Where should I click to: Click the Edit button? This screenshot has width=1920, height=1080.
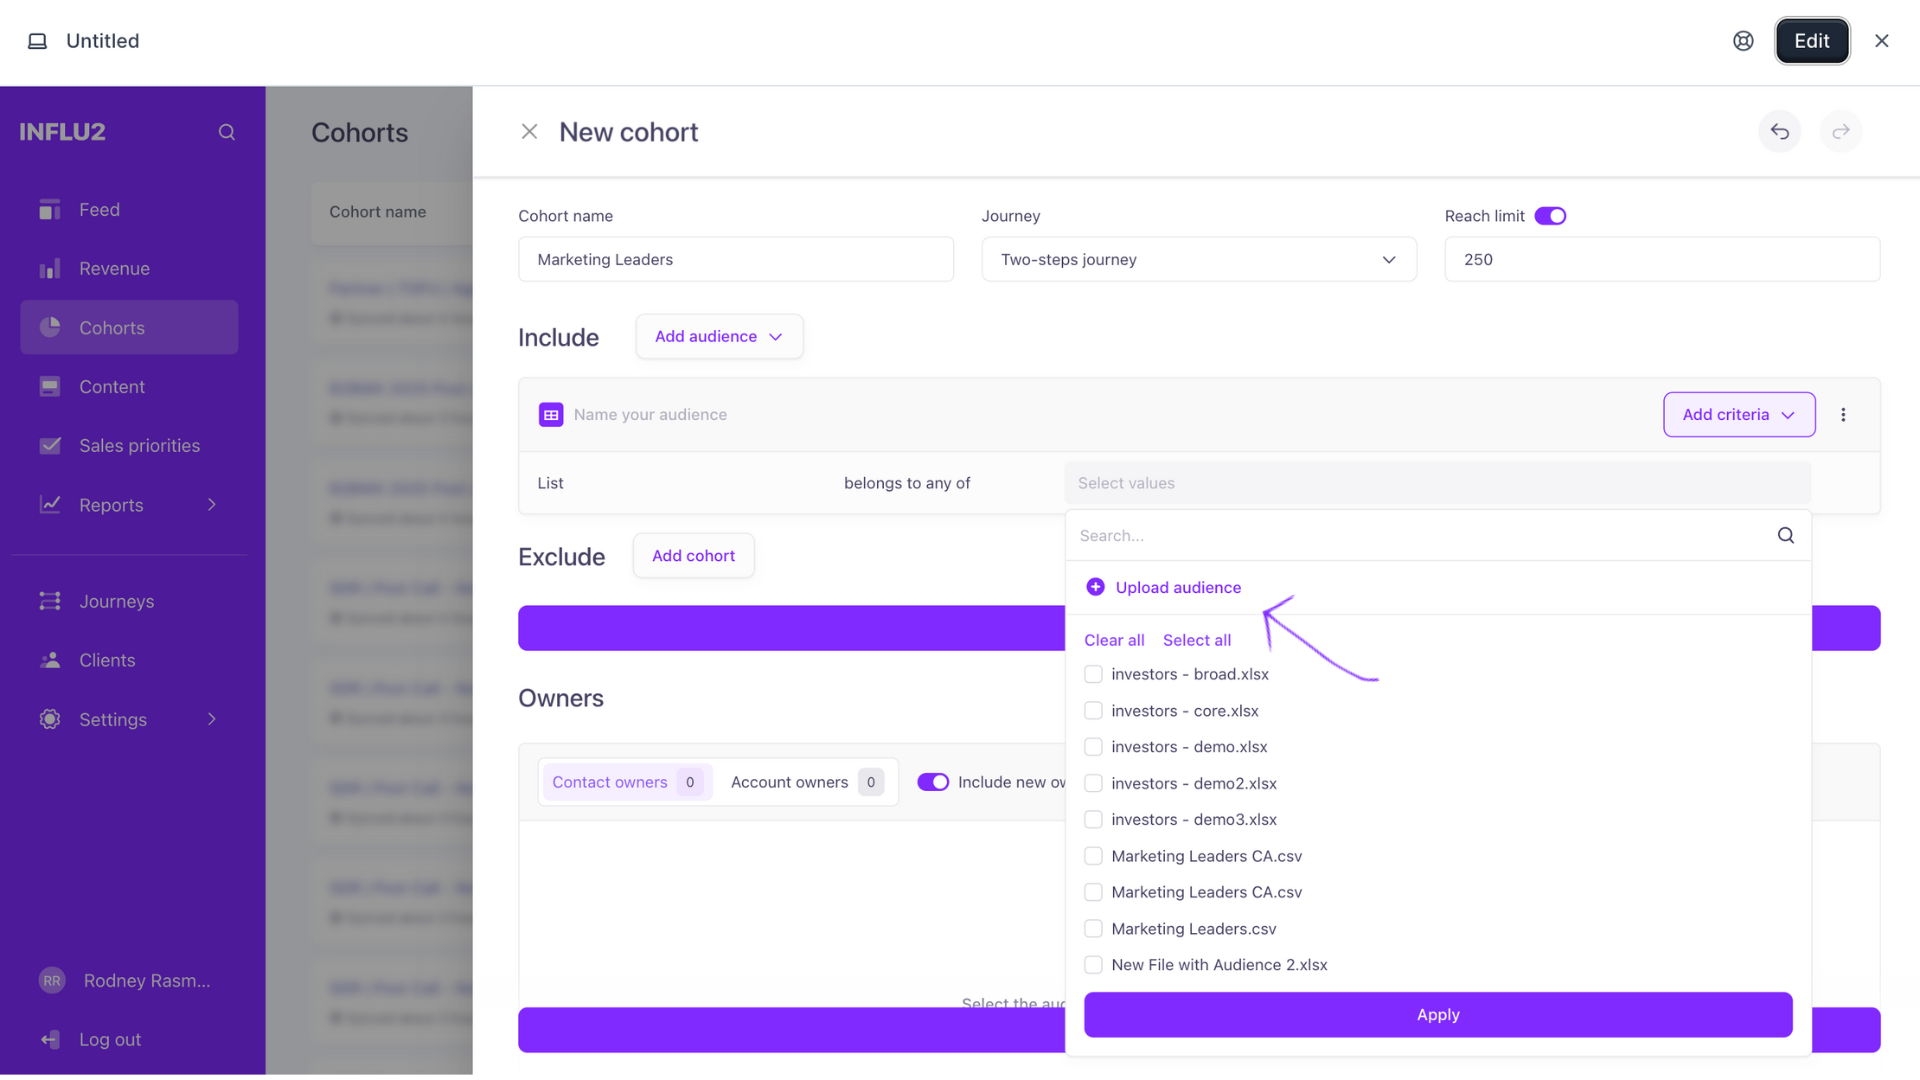click(1812, 41)
